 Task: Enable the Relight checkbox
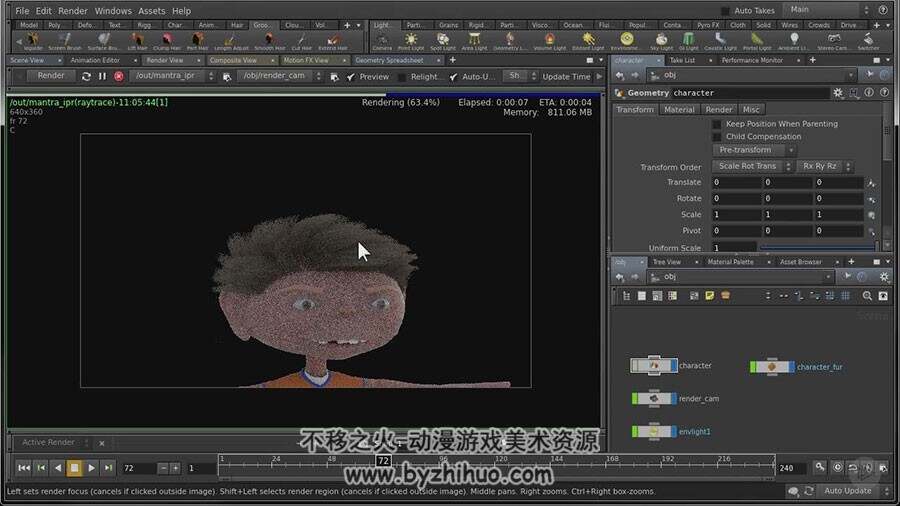coord(402,77)
